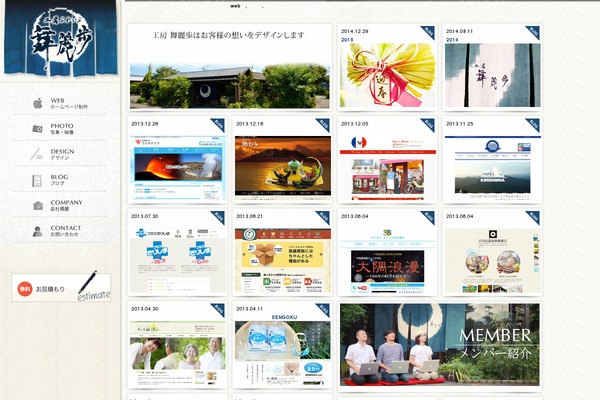Open the 2013.06.04 night sky festival thumbnail
The width and height of the screenshot is (600, 400).
pos(388,260)
